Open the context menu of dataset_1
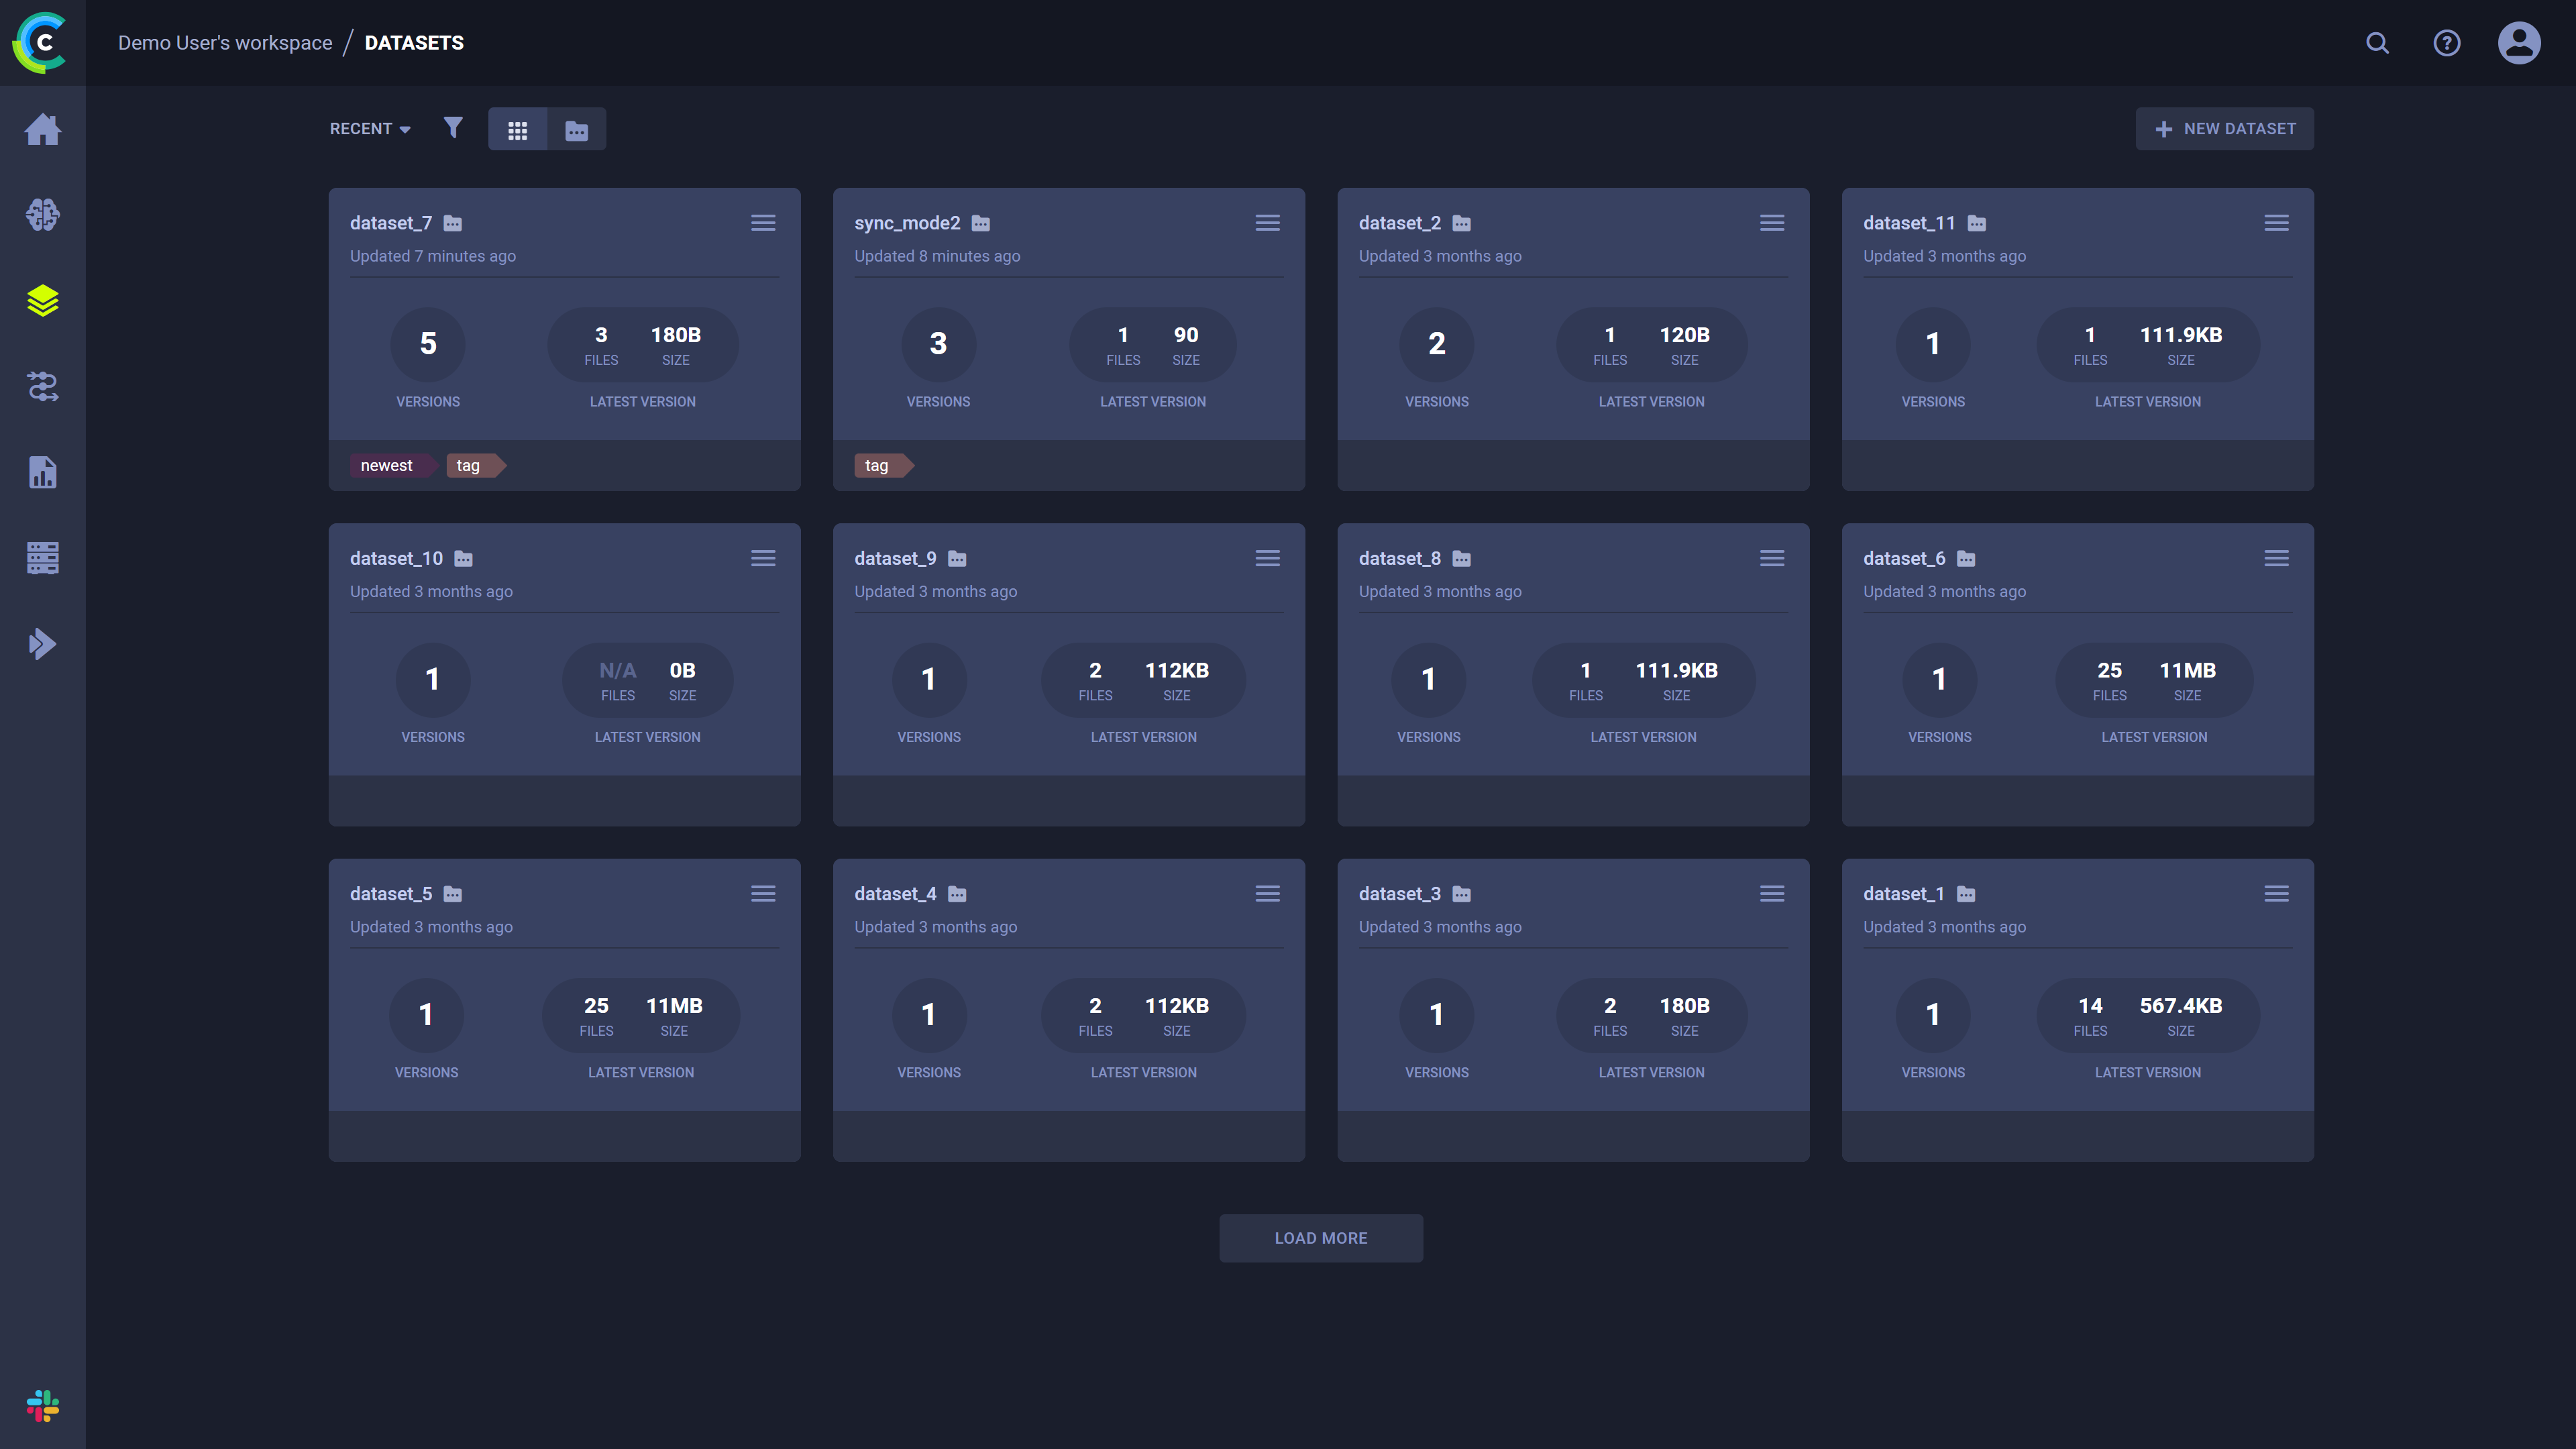2576x1449 pixels. [2277, 893]
